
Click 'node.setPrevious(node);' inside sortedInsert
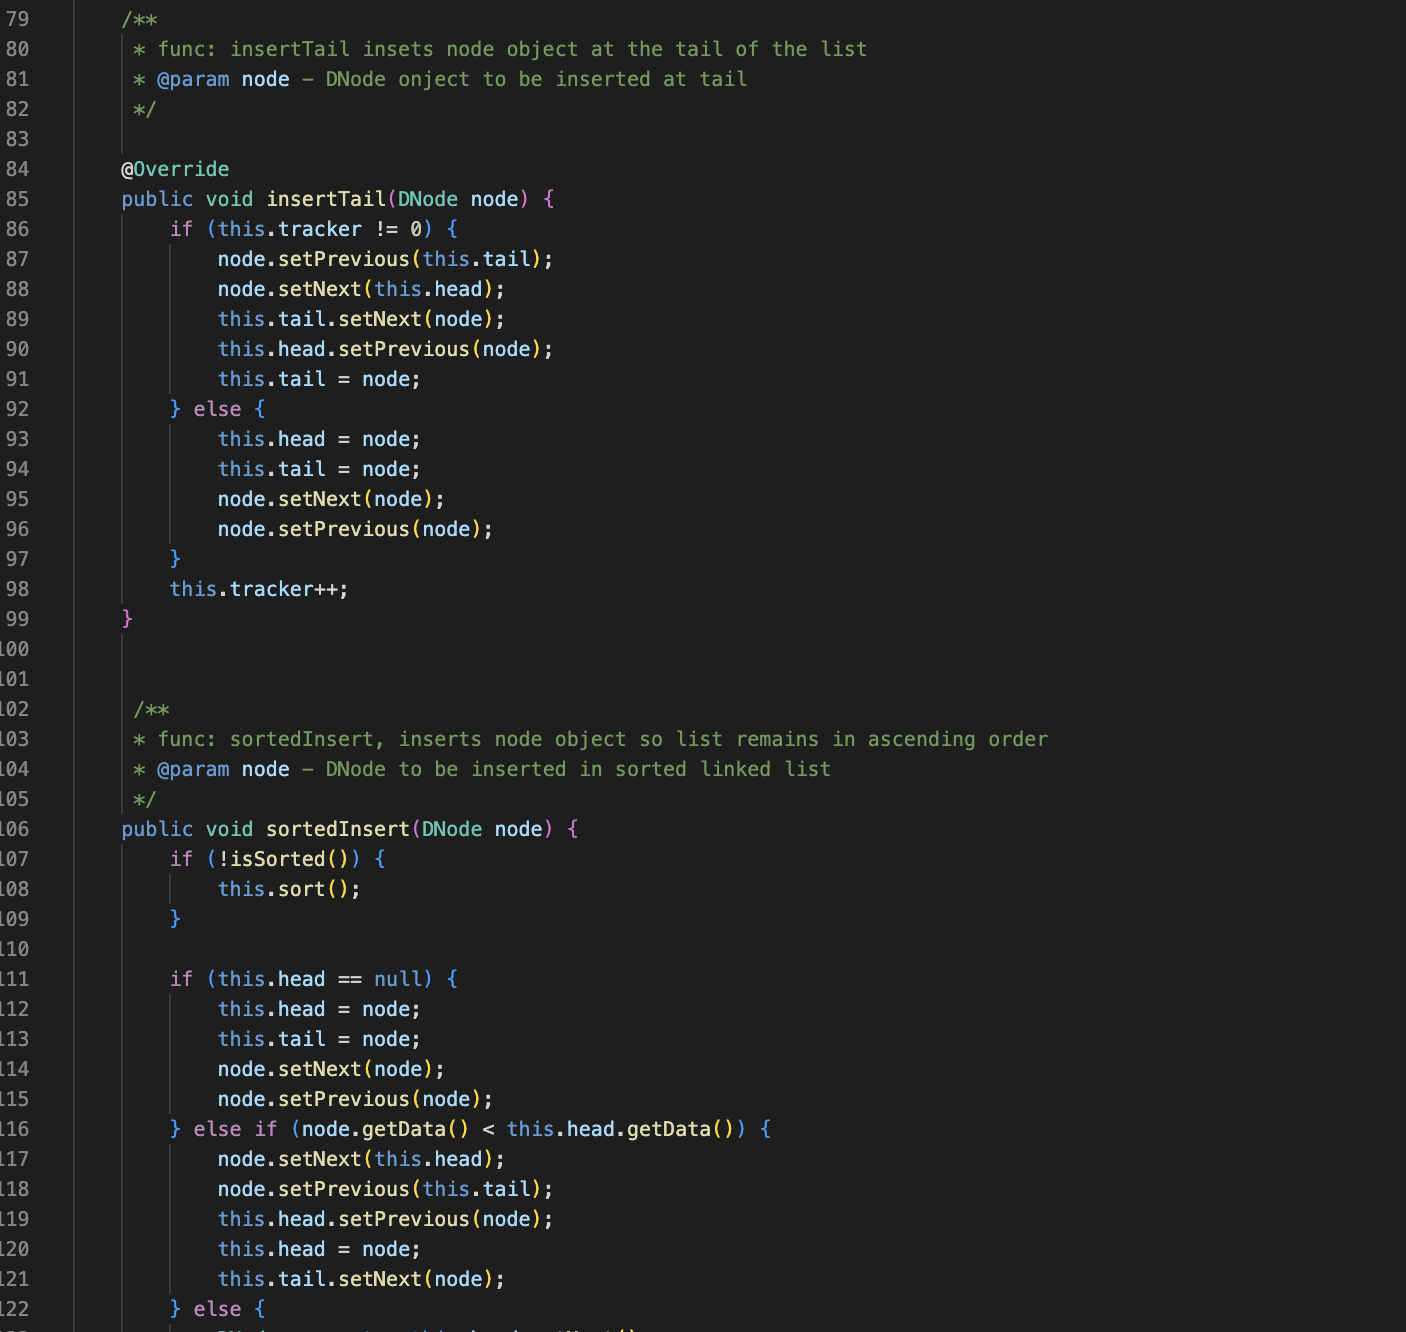coord(356,1099)
